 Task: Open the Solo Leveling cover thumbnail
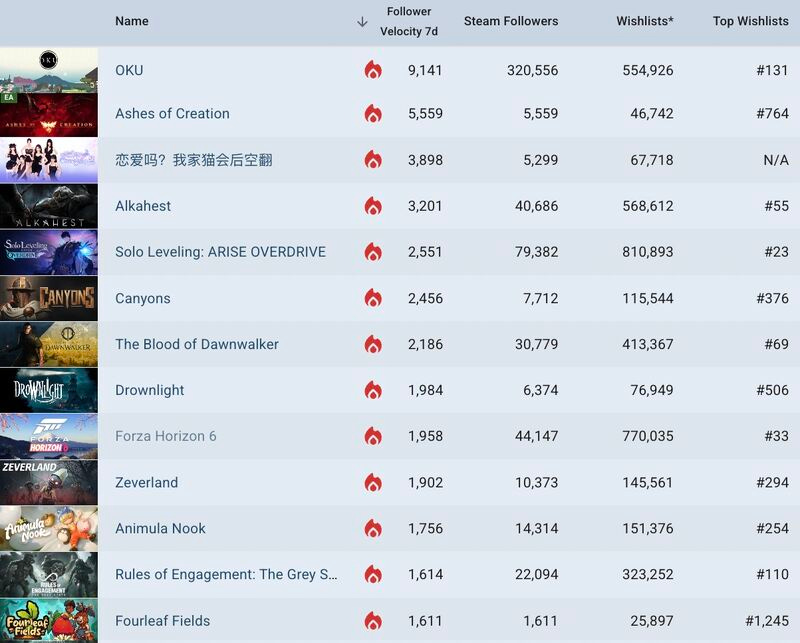[48, 252]
